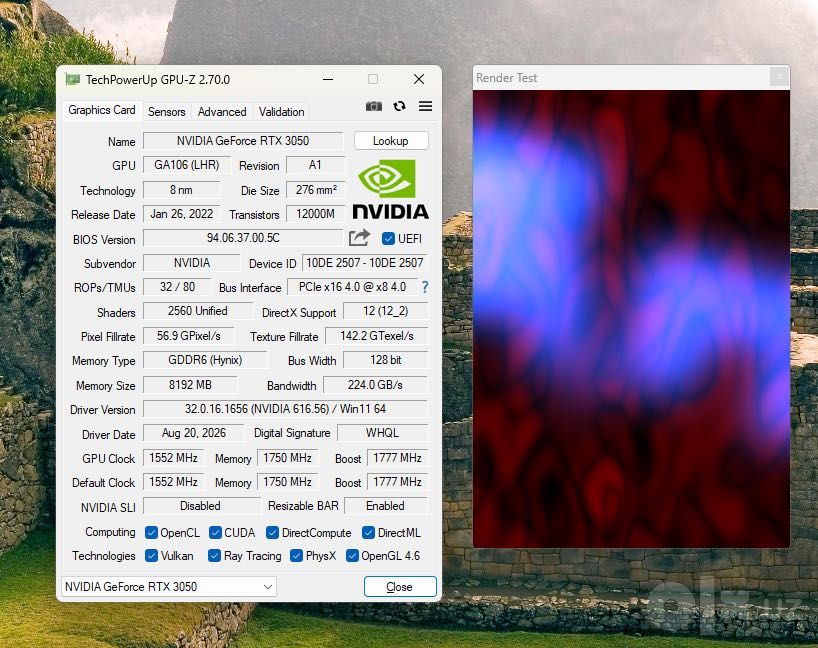Toggle the Vulkan checkbox
This screenshot has width=818, height=648.
click(151, 556)
